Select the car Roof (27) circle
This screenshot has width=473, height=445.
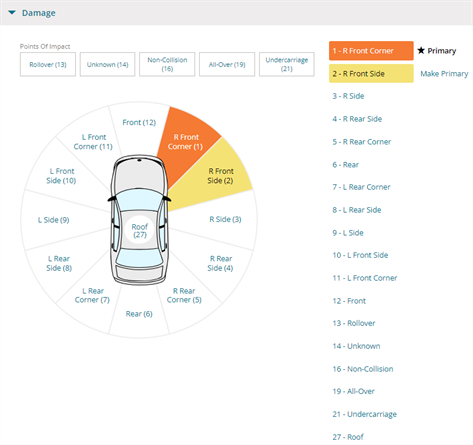click(140, 231)
